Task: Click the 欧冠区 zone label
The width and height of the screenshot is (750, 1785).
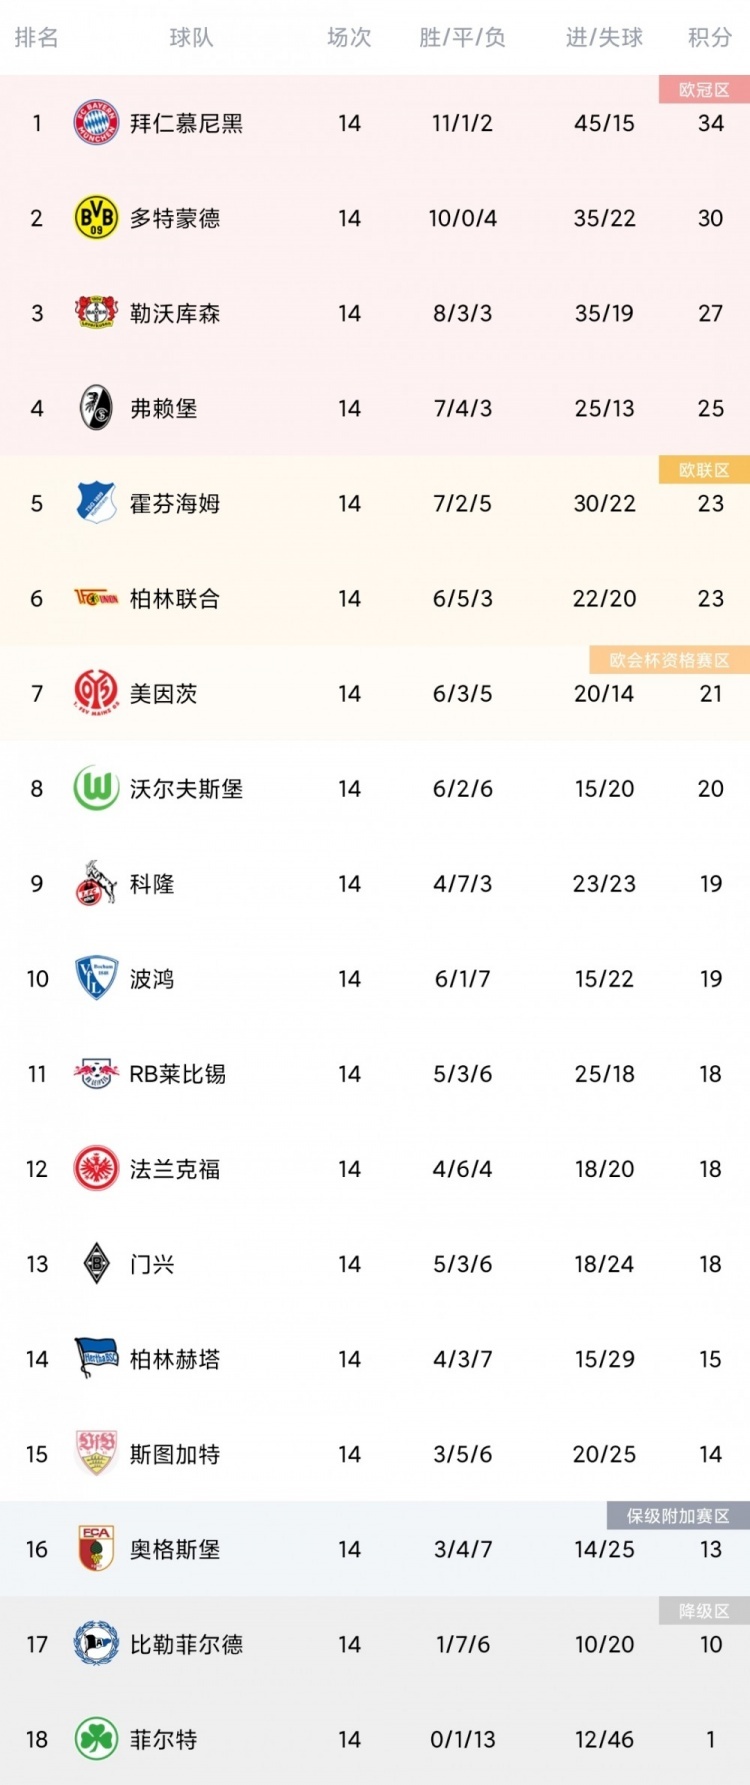Action: [x=704, y=90]
